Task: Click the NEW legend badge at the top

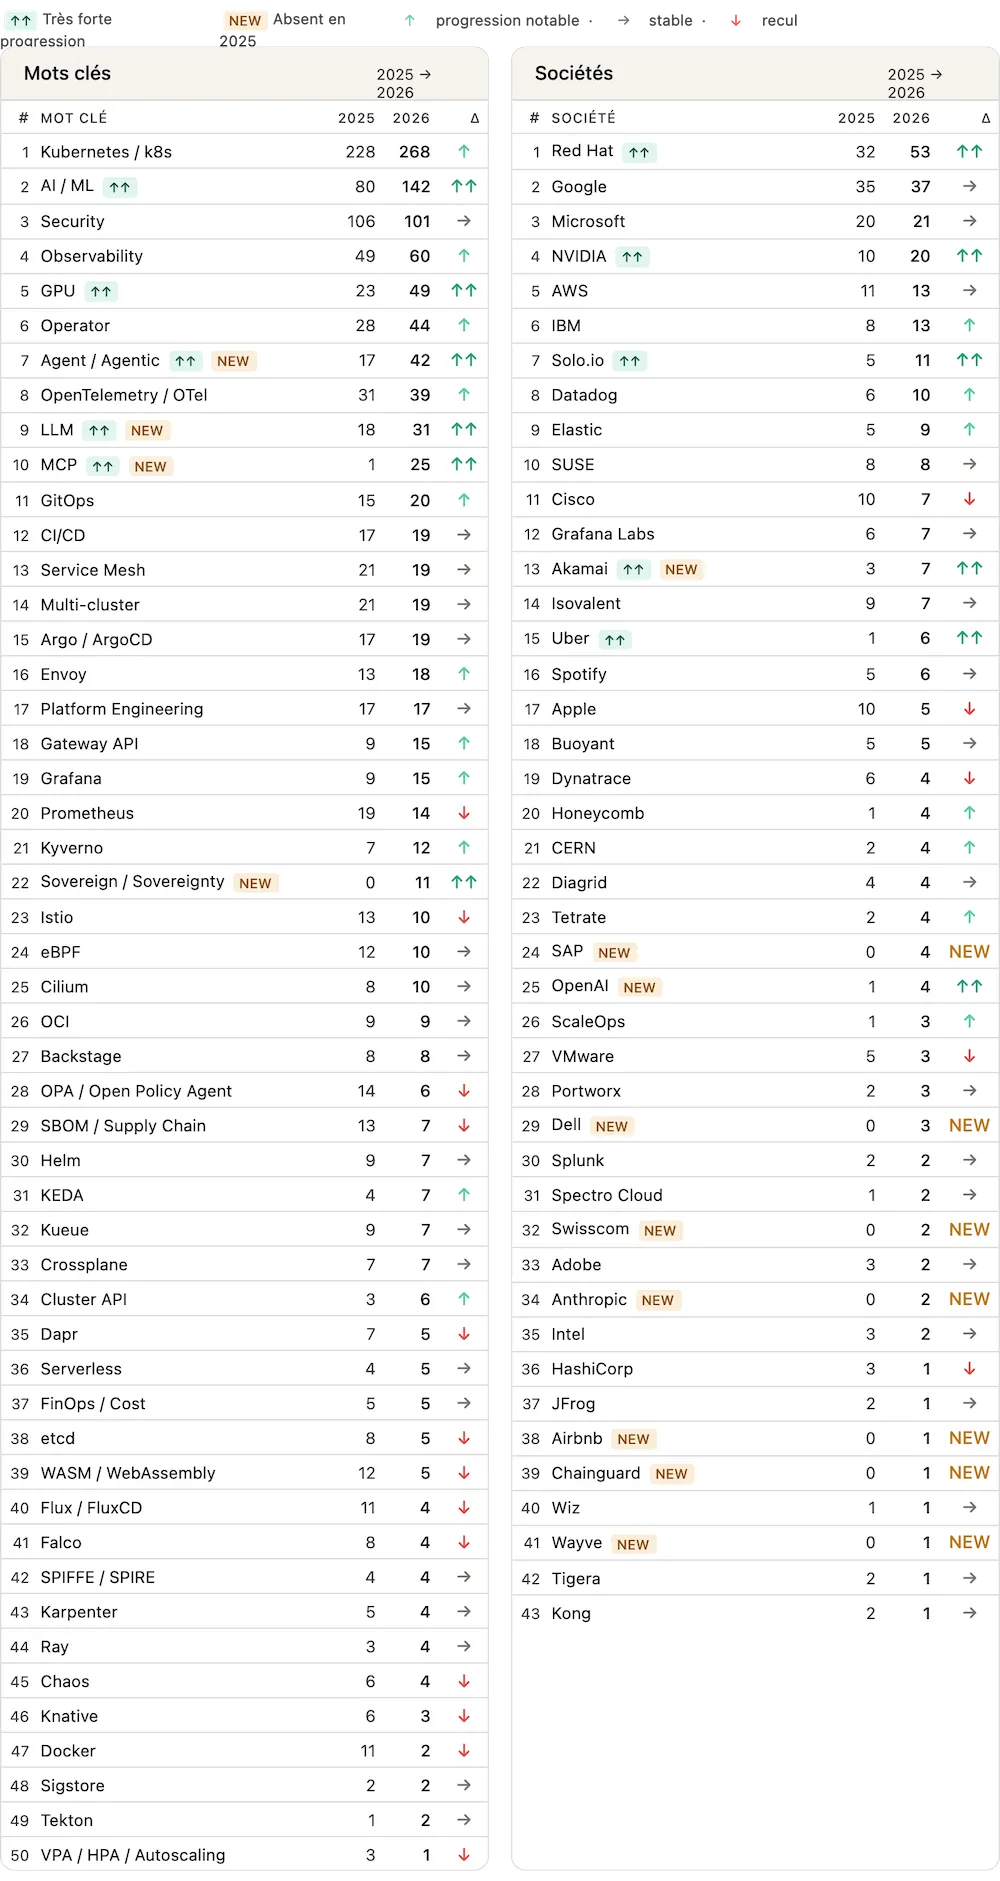Action: 244,21
